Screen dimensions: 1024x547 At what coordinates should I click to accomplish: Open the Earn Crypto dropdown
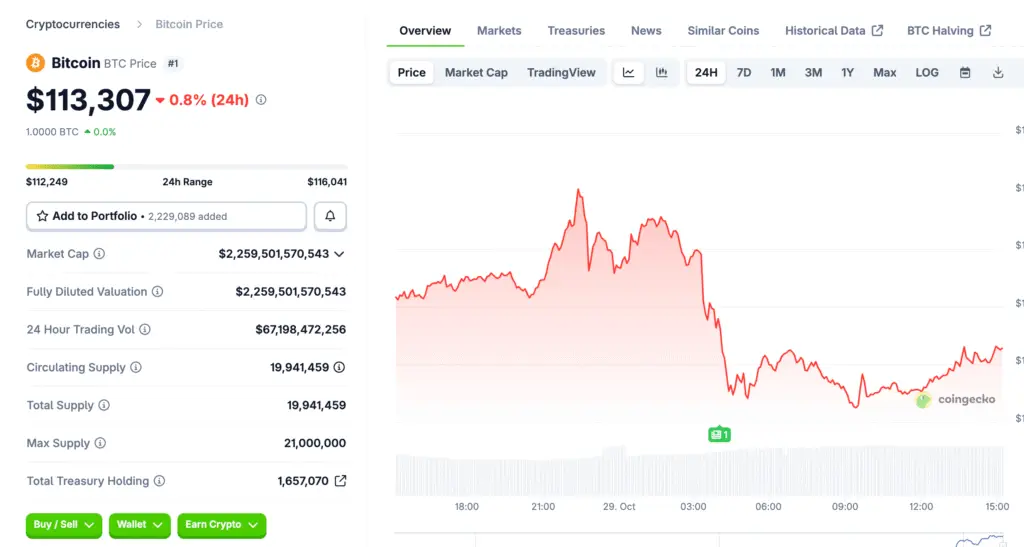point(221,525)
